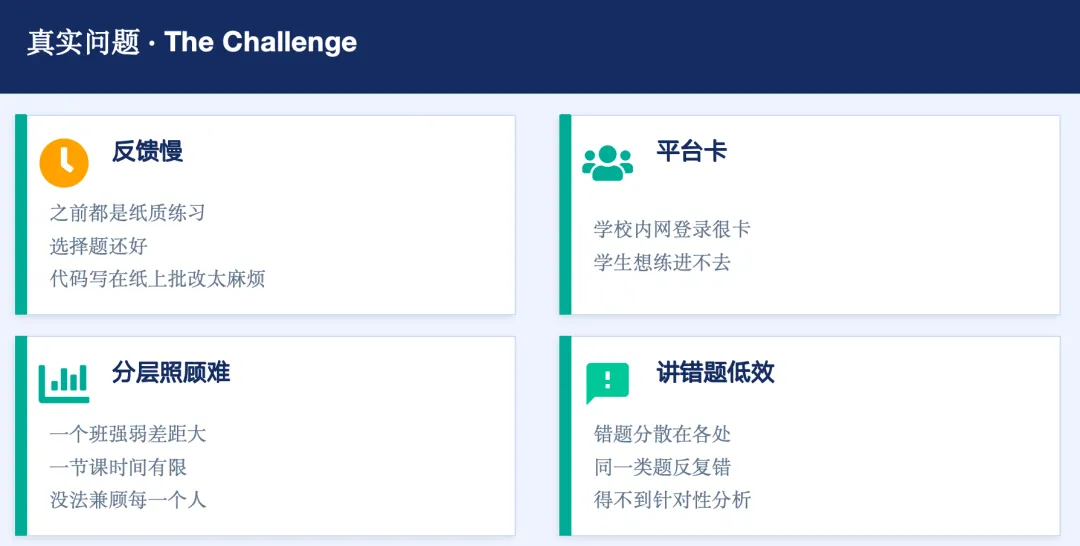Click the green bar chart icon
Image resolution: width=1080 pixels, height=546 pixels.
pos(64,384)
